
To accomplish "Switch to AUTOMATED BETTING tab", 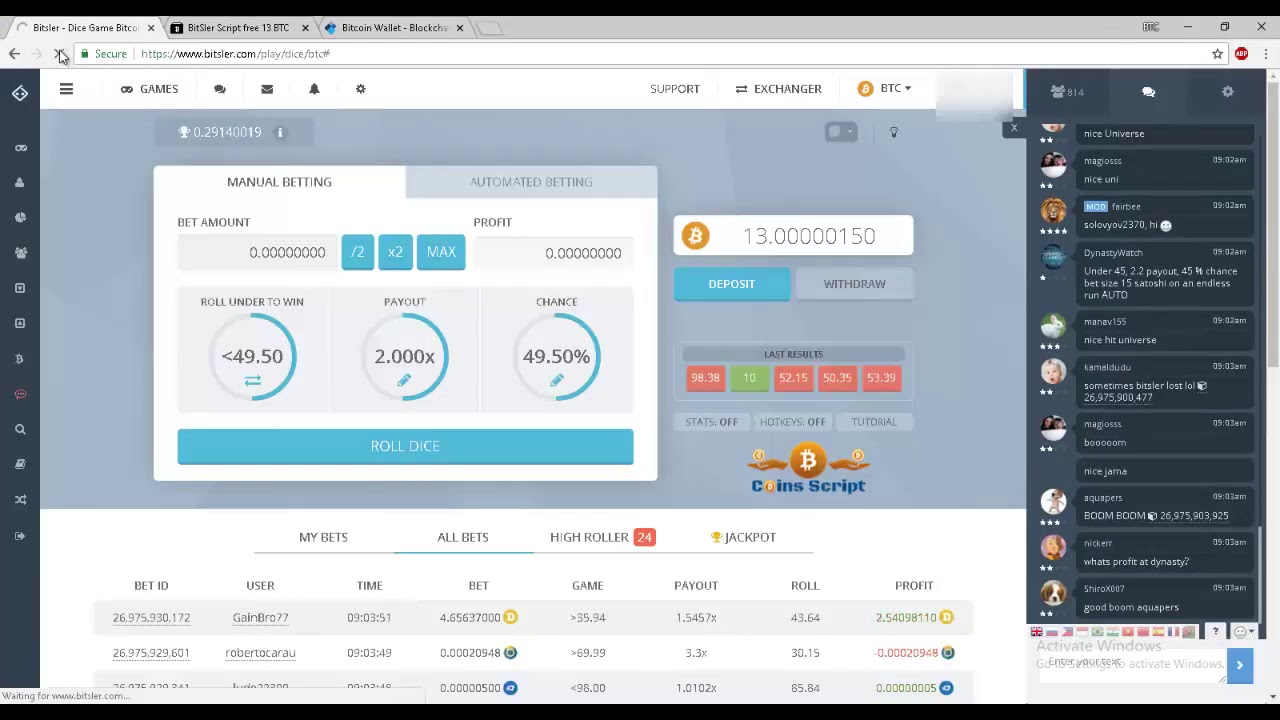I will (x=531, y=182).
